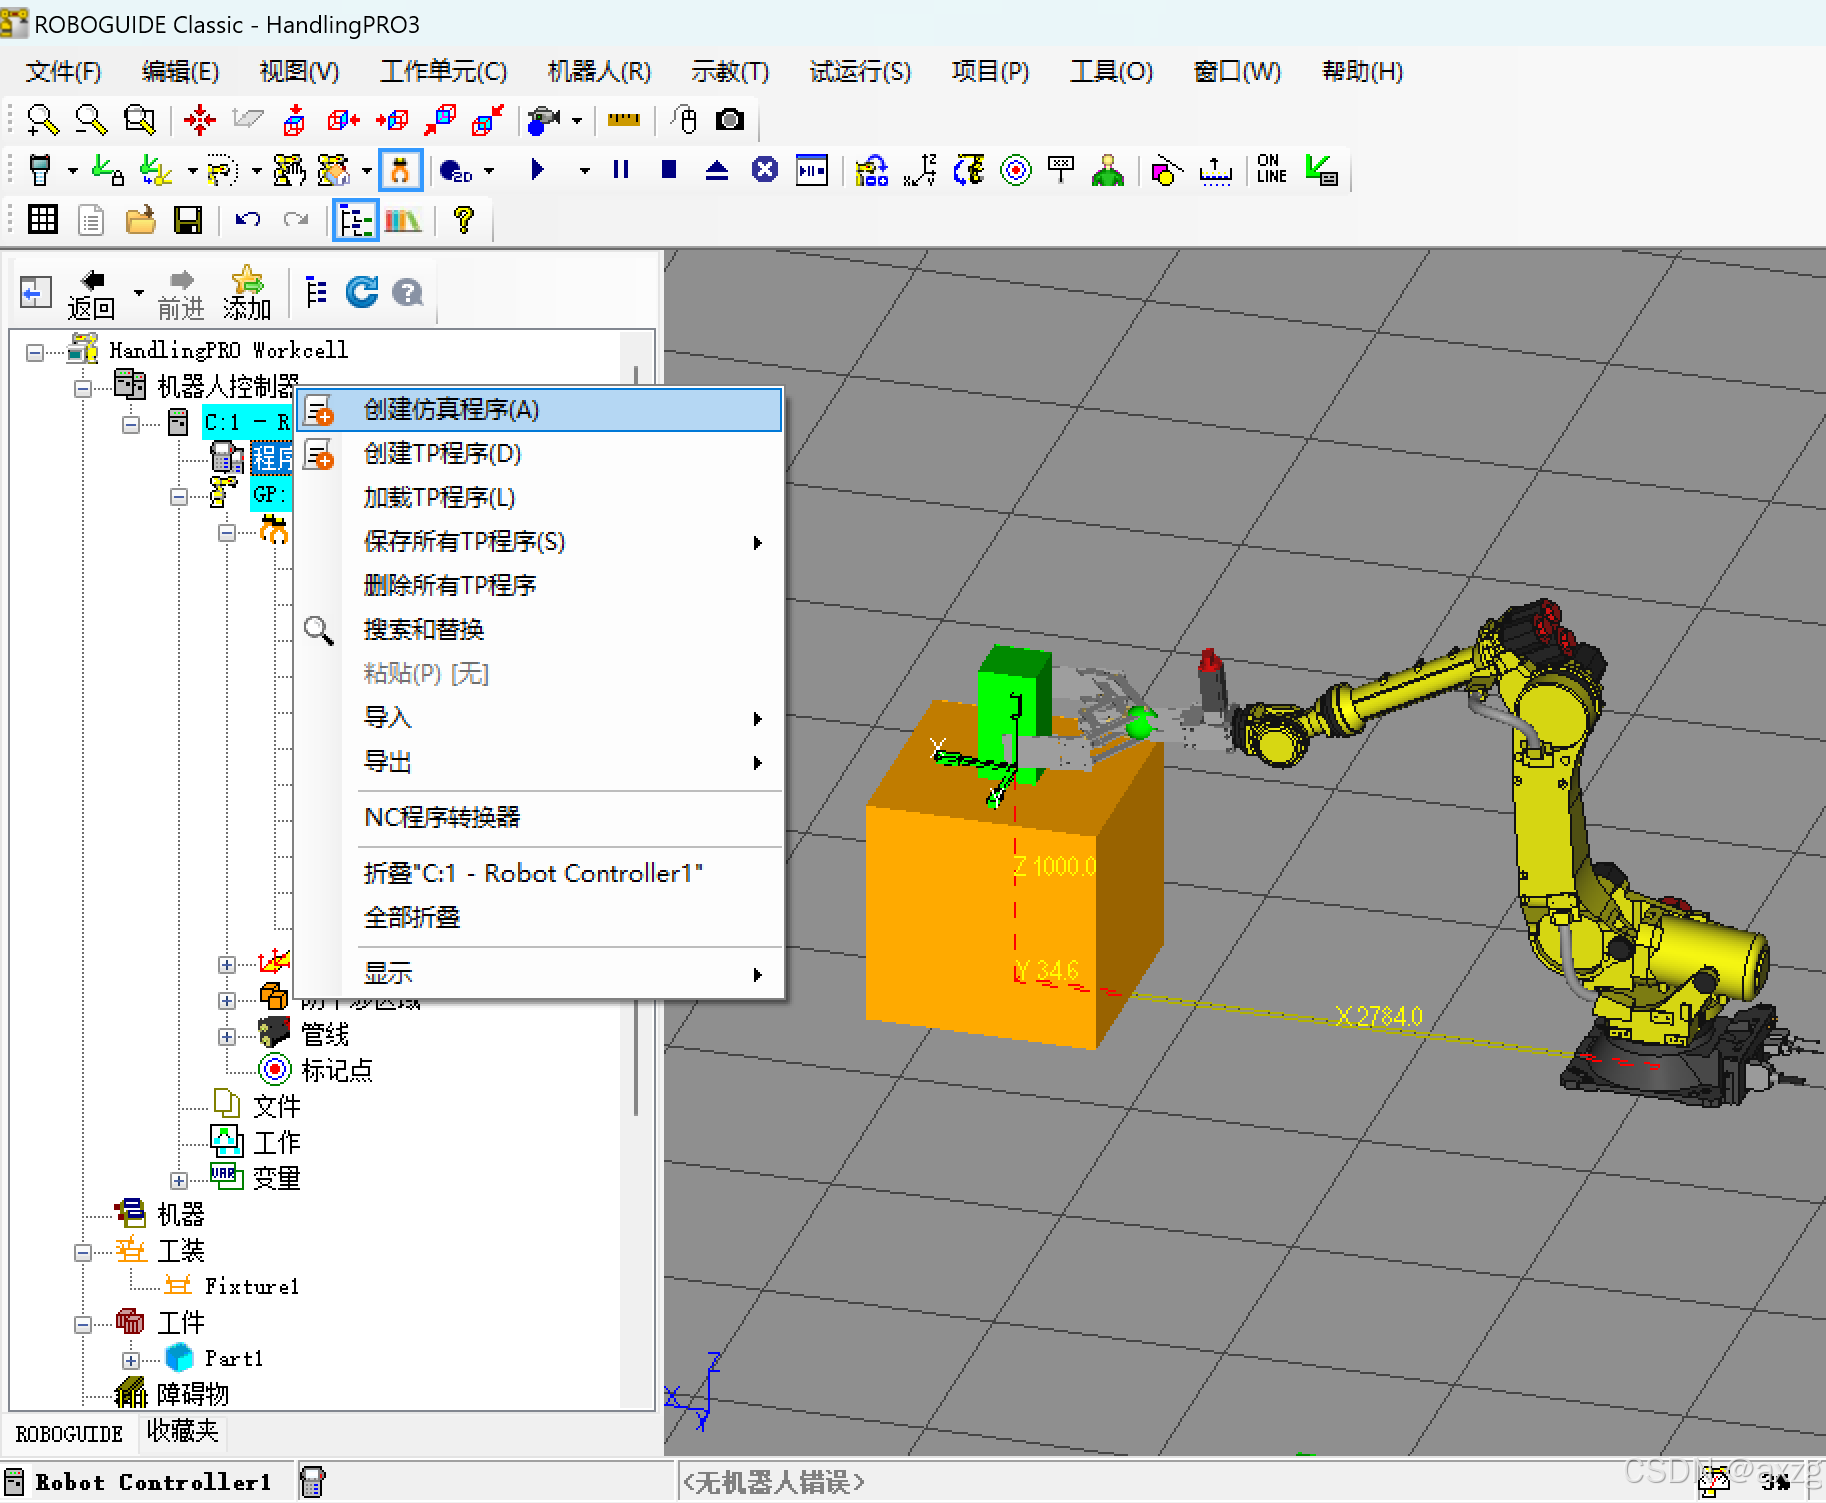Click the zoom in magnifier icon
Image resolution: width=1826 pixels, height=1503 pixels.
click(42, 120)
